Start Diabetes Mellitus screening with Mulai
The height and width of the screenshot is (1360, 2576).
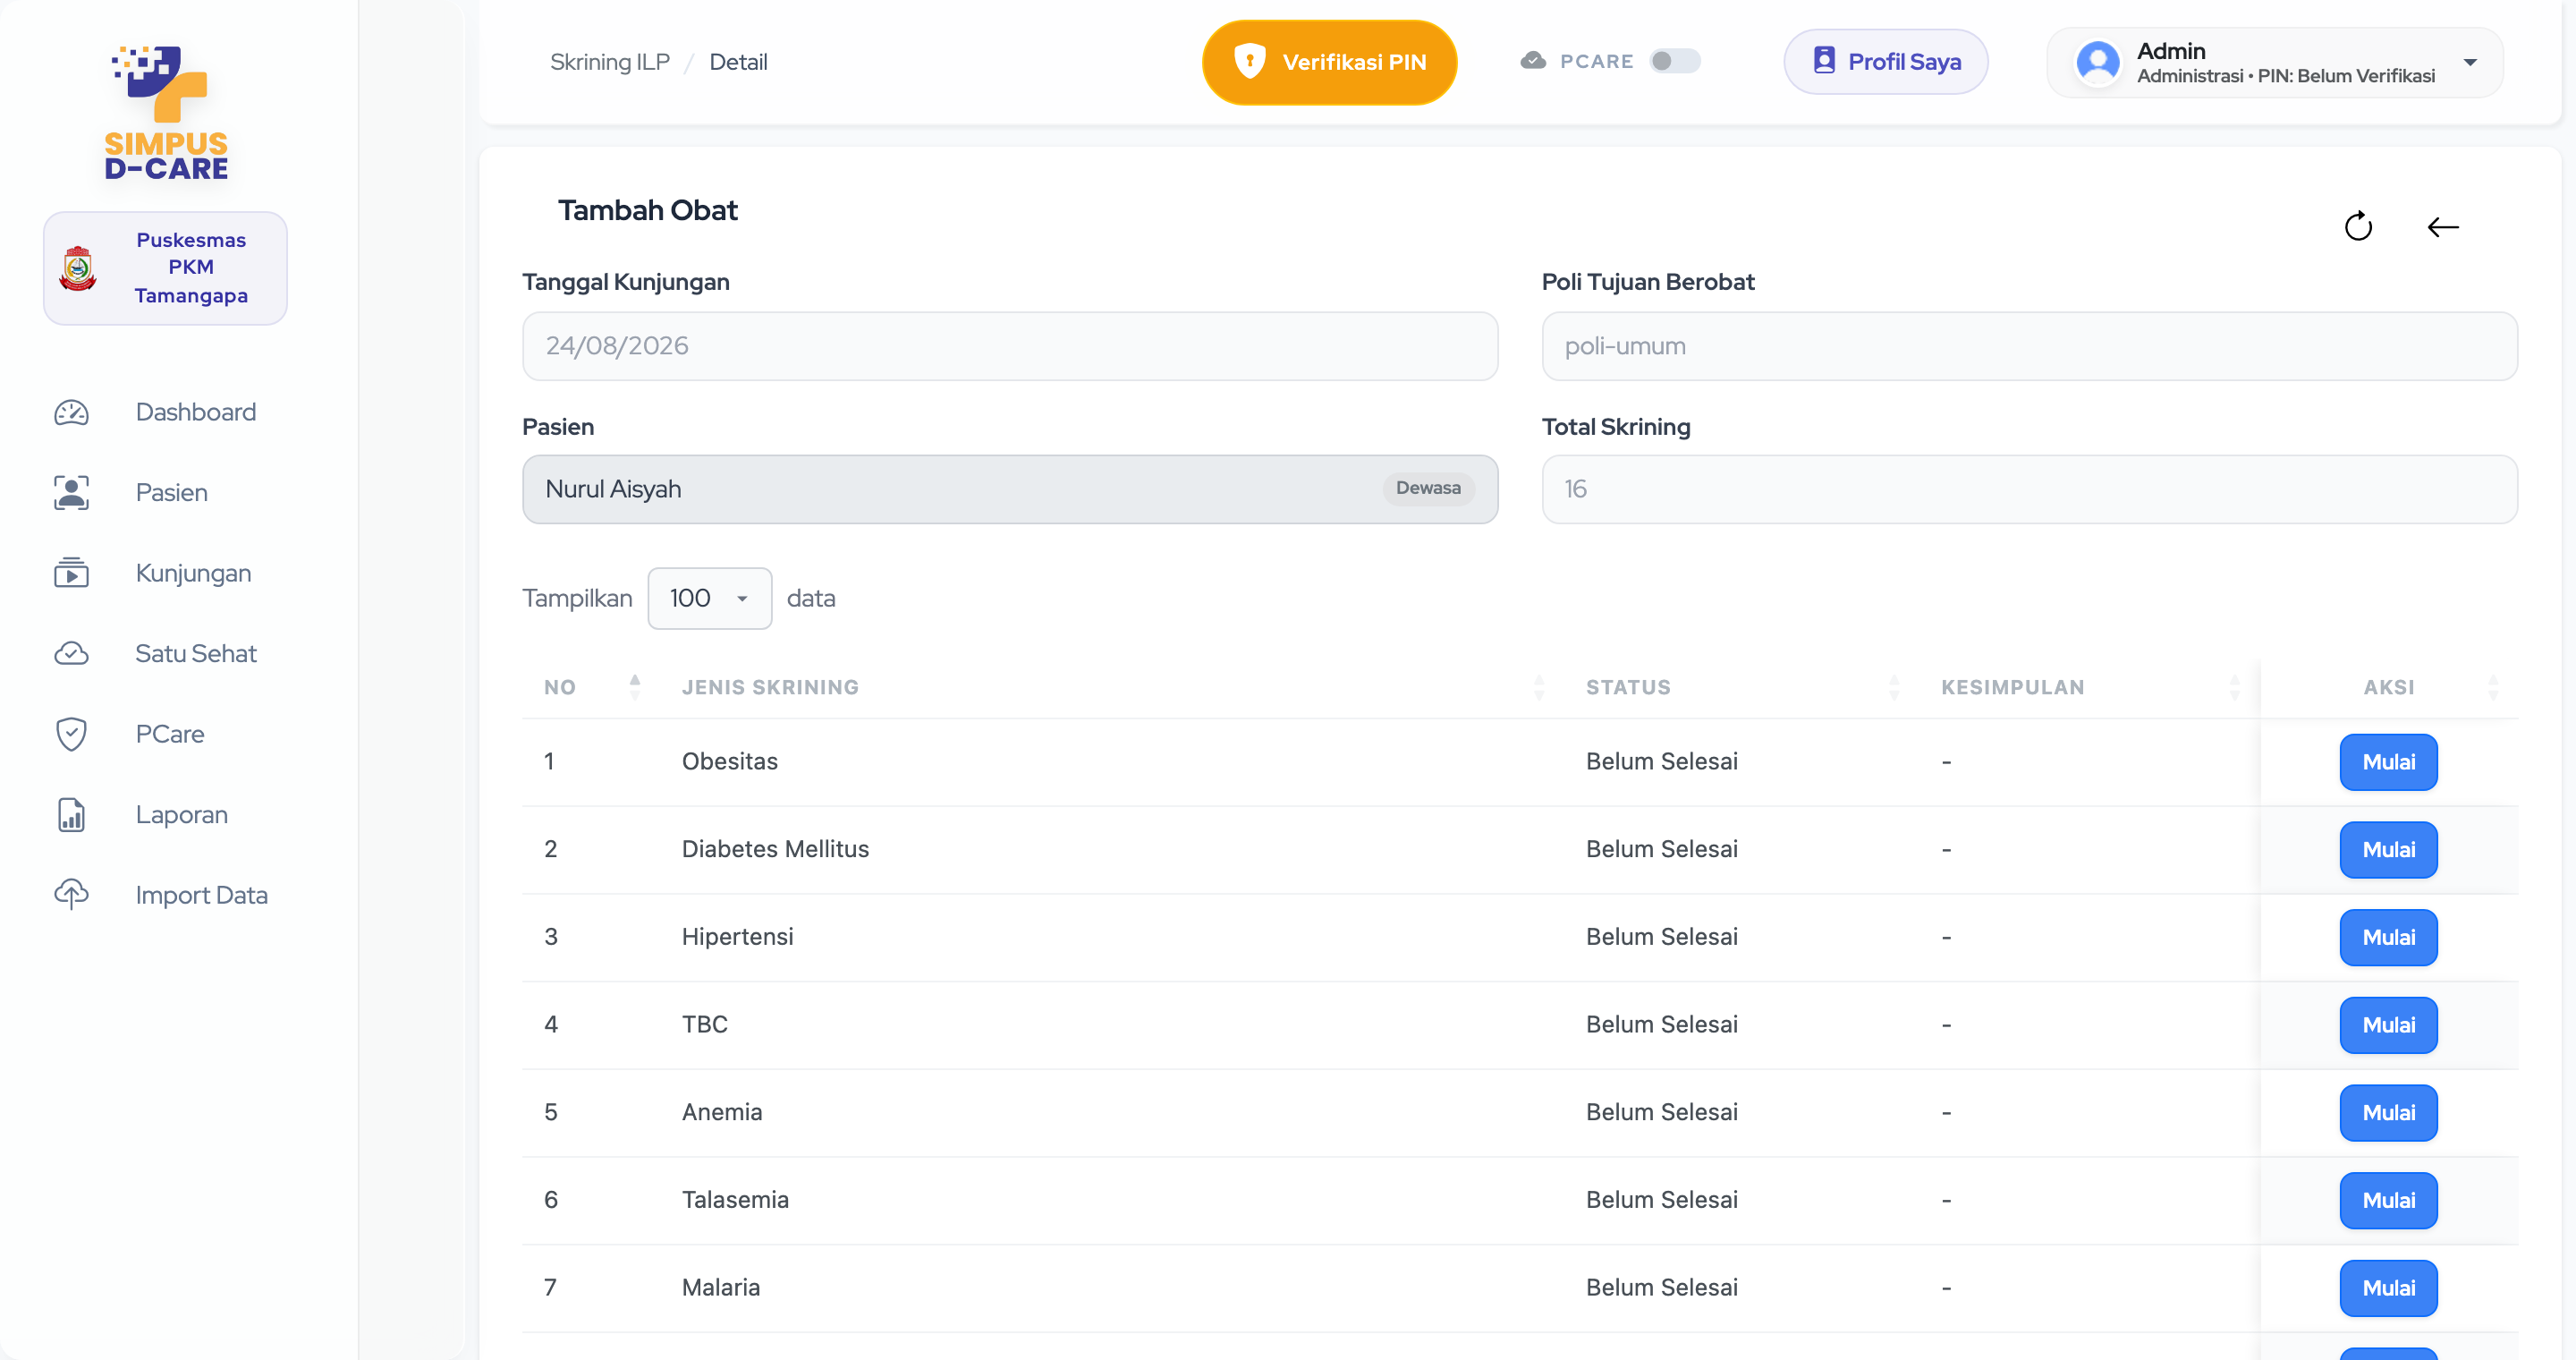[2388, 850]
